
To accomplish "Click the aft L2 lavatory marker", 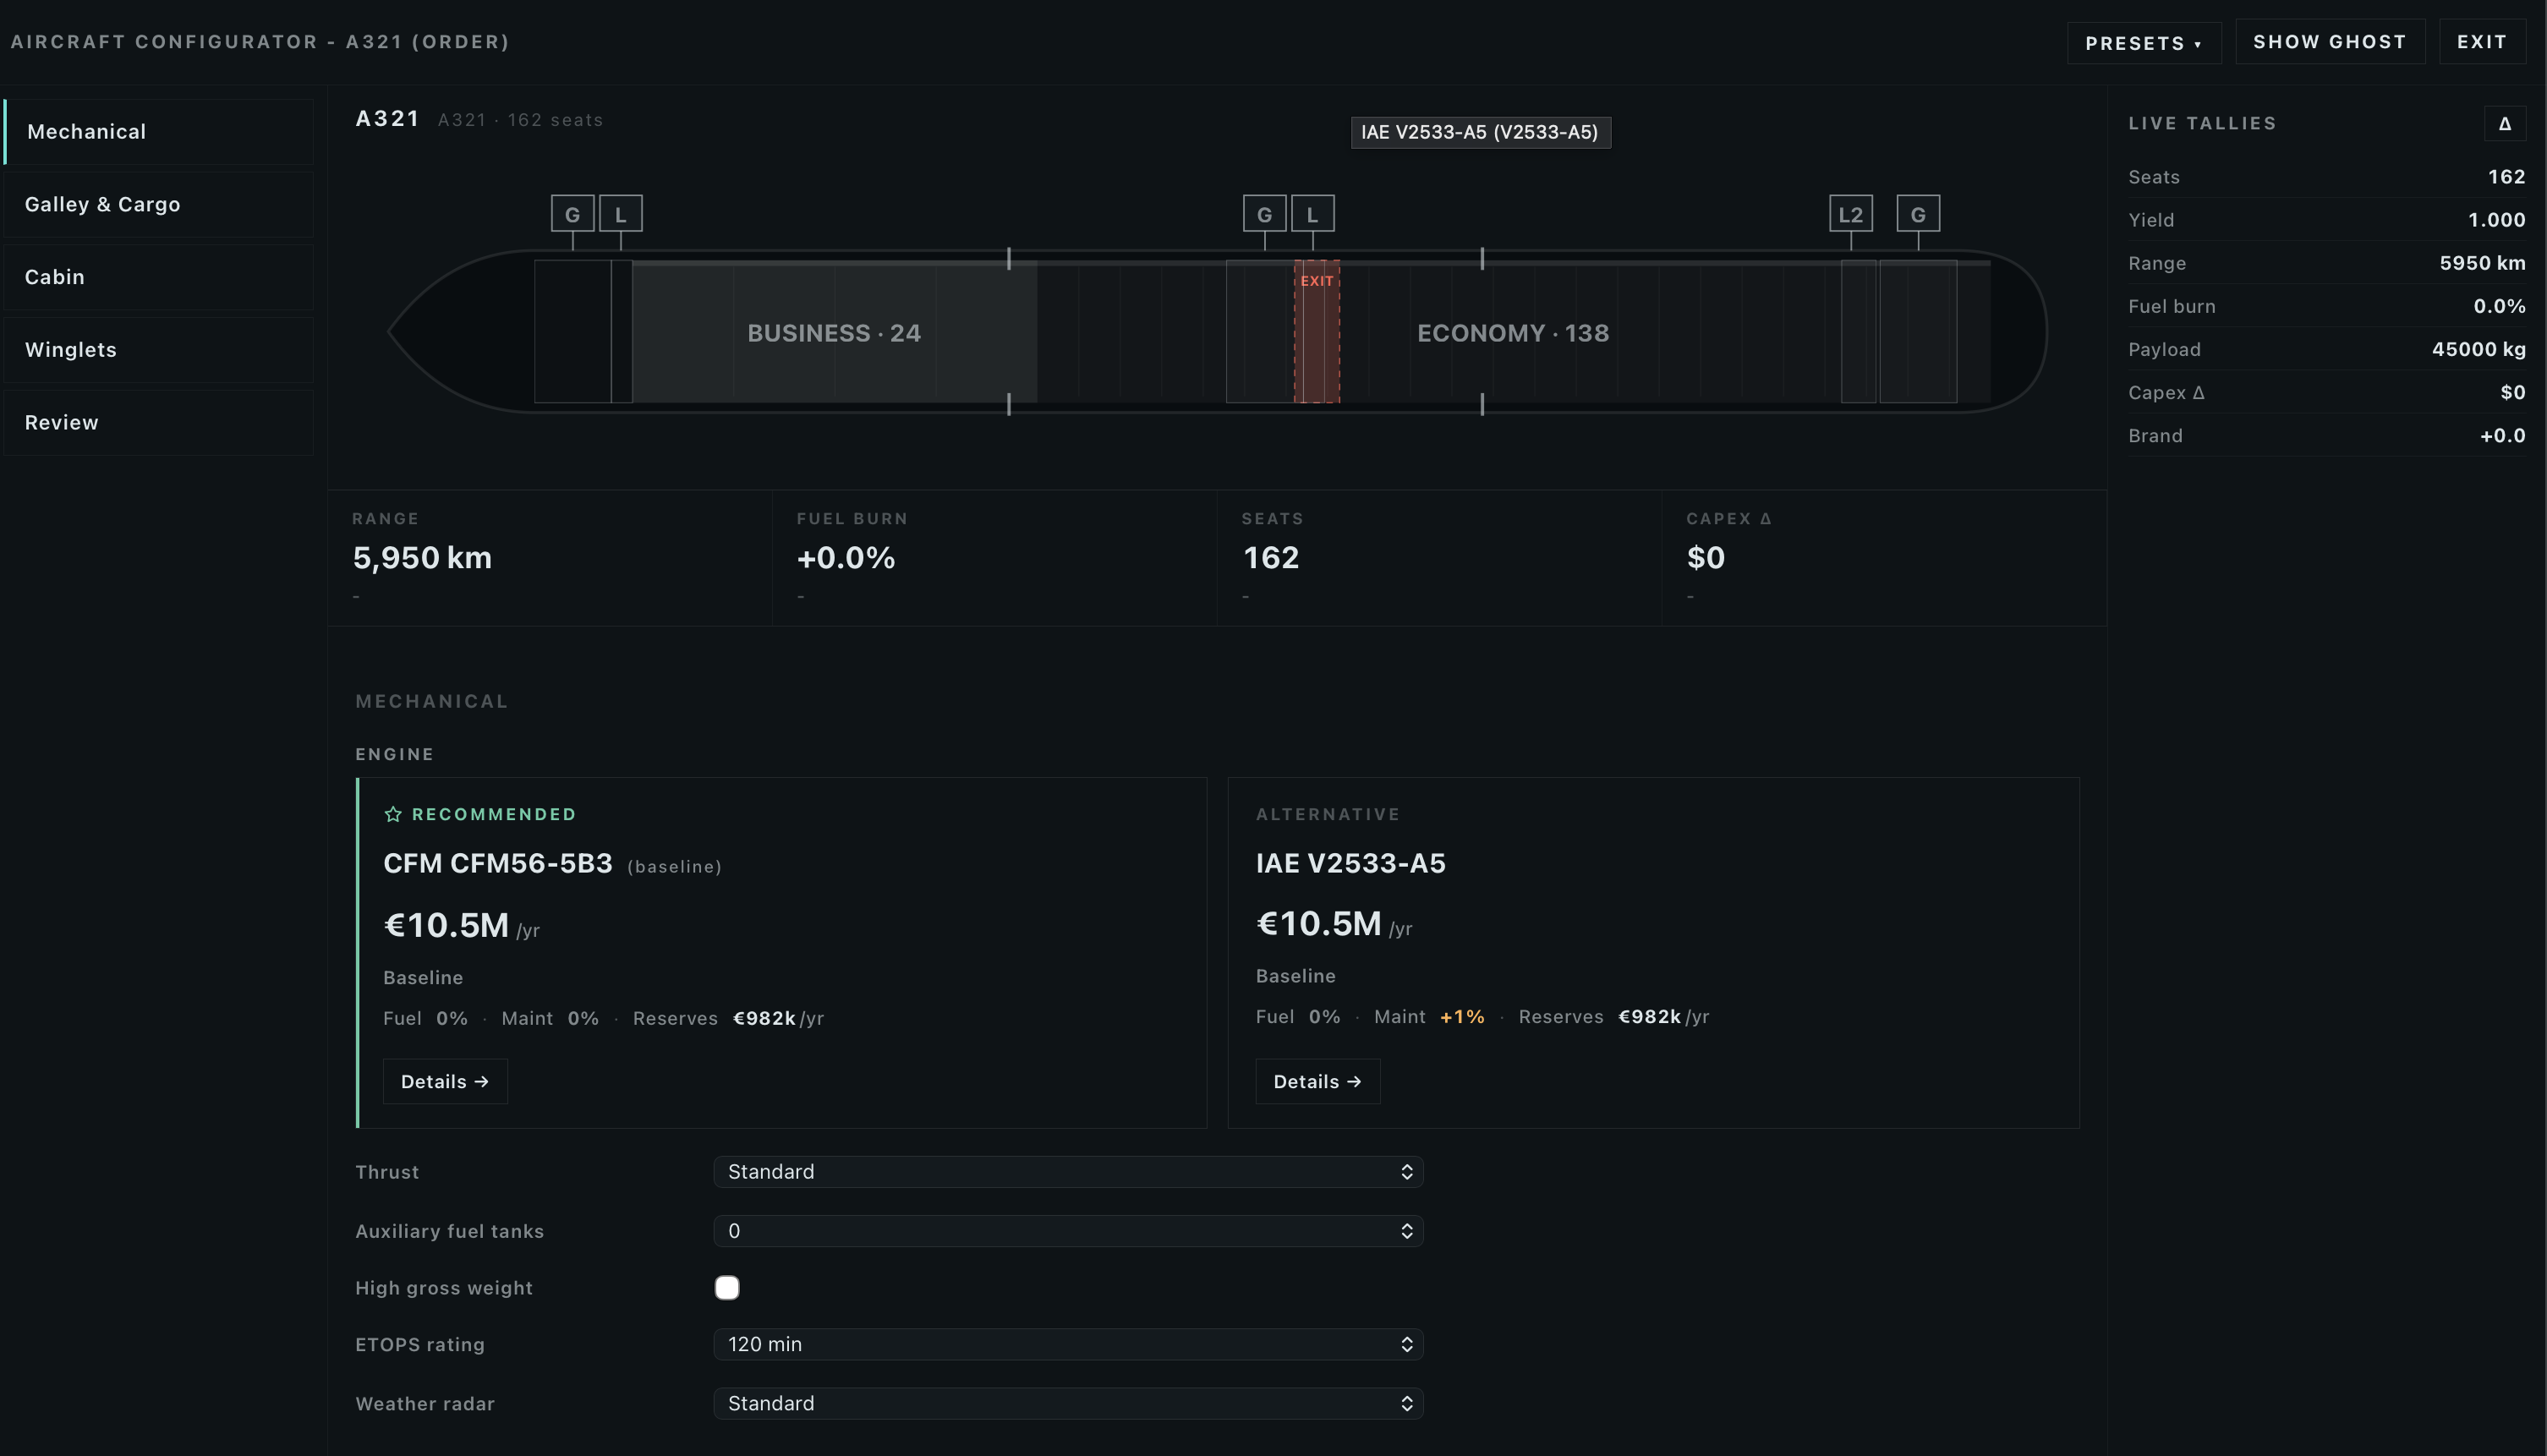I will point(1850,214).
